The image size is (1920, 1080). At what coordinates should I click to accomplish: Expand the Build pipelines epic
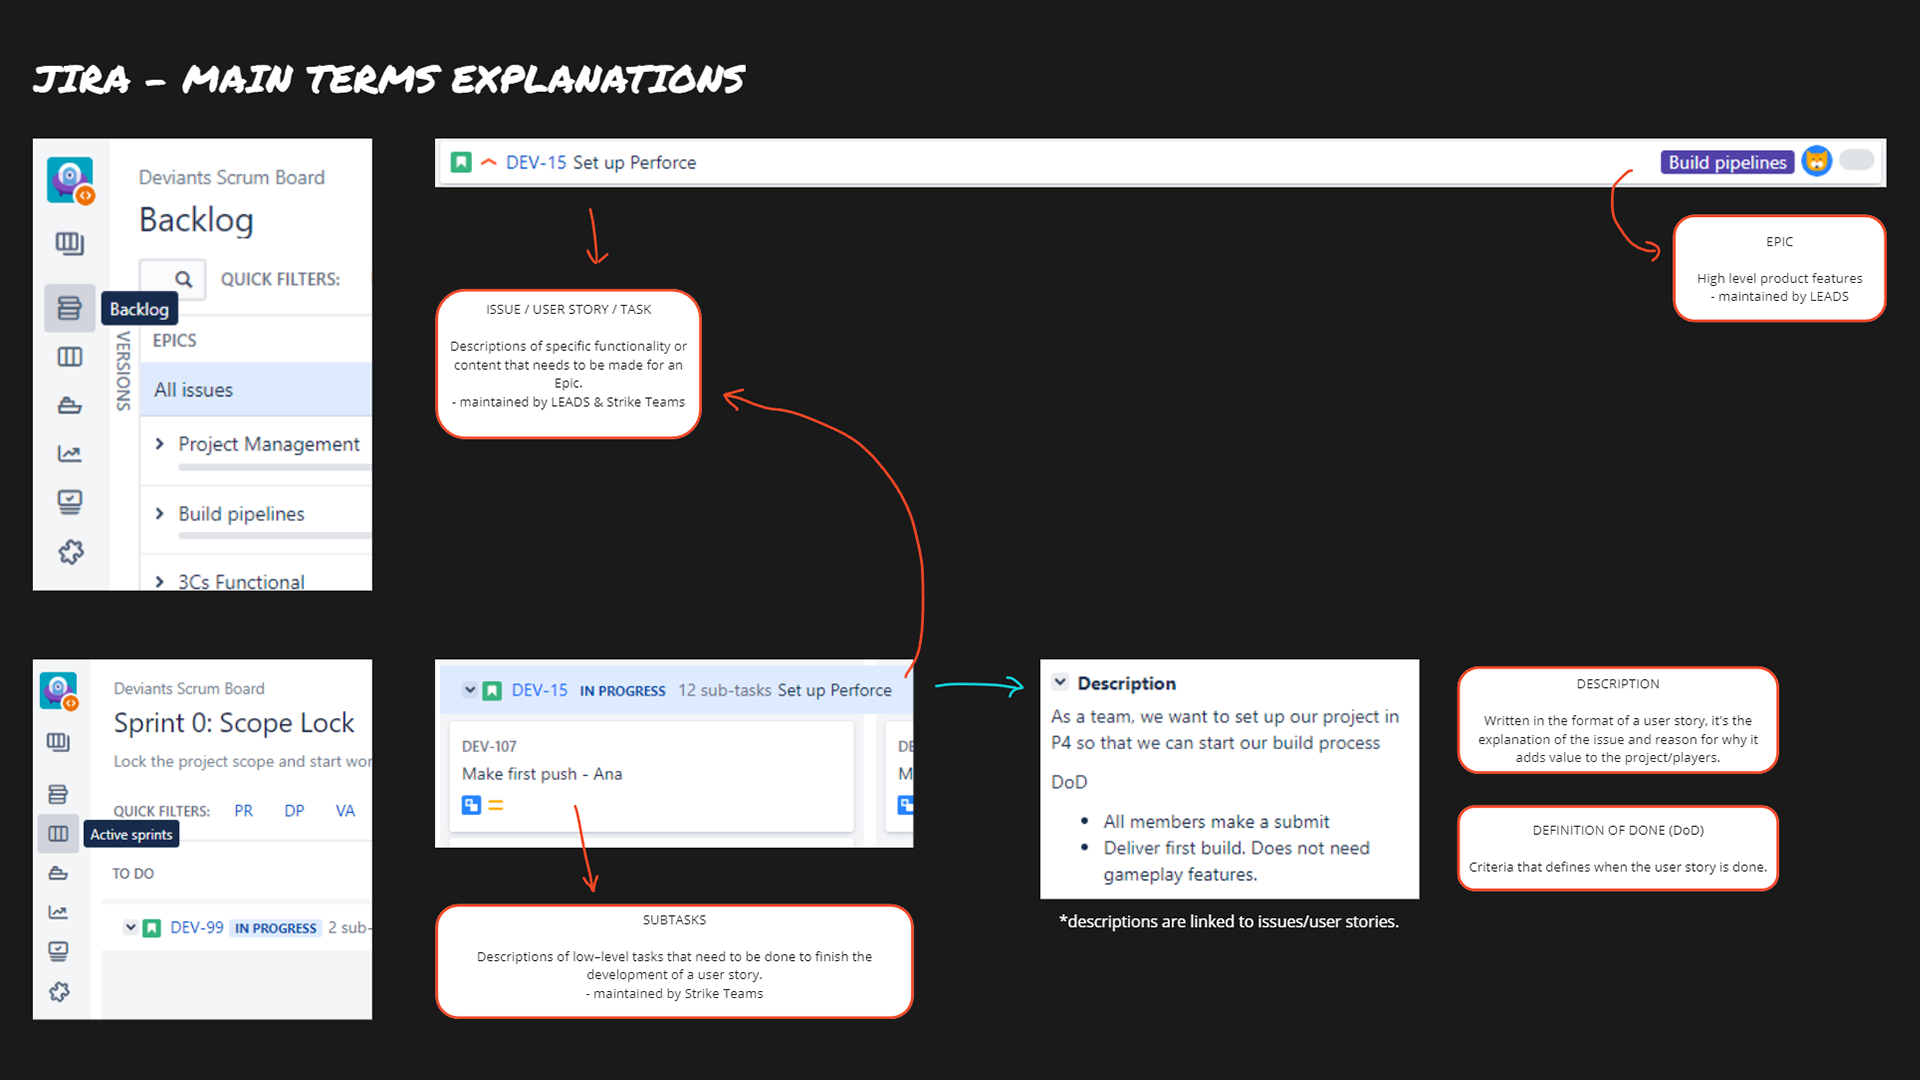[160, 513]
